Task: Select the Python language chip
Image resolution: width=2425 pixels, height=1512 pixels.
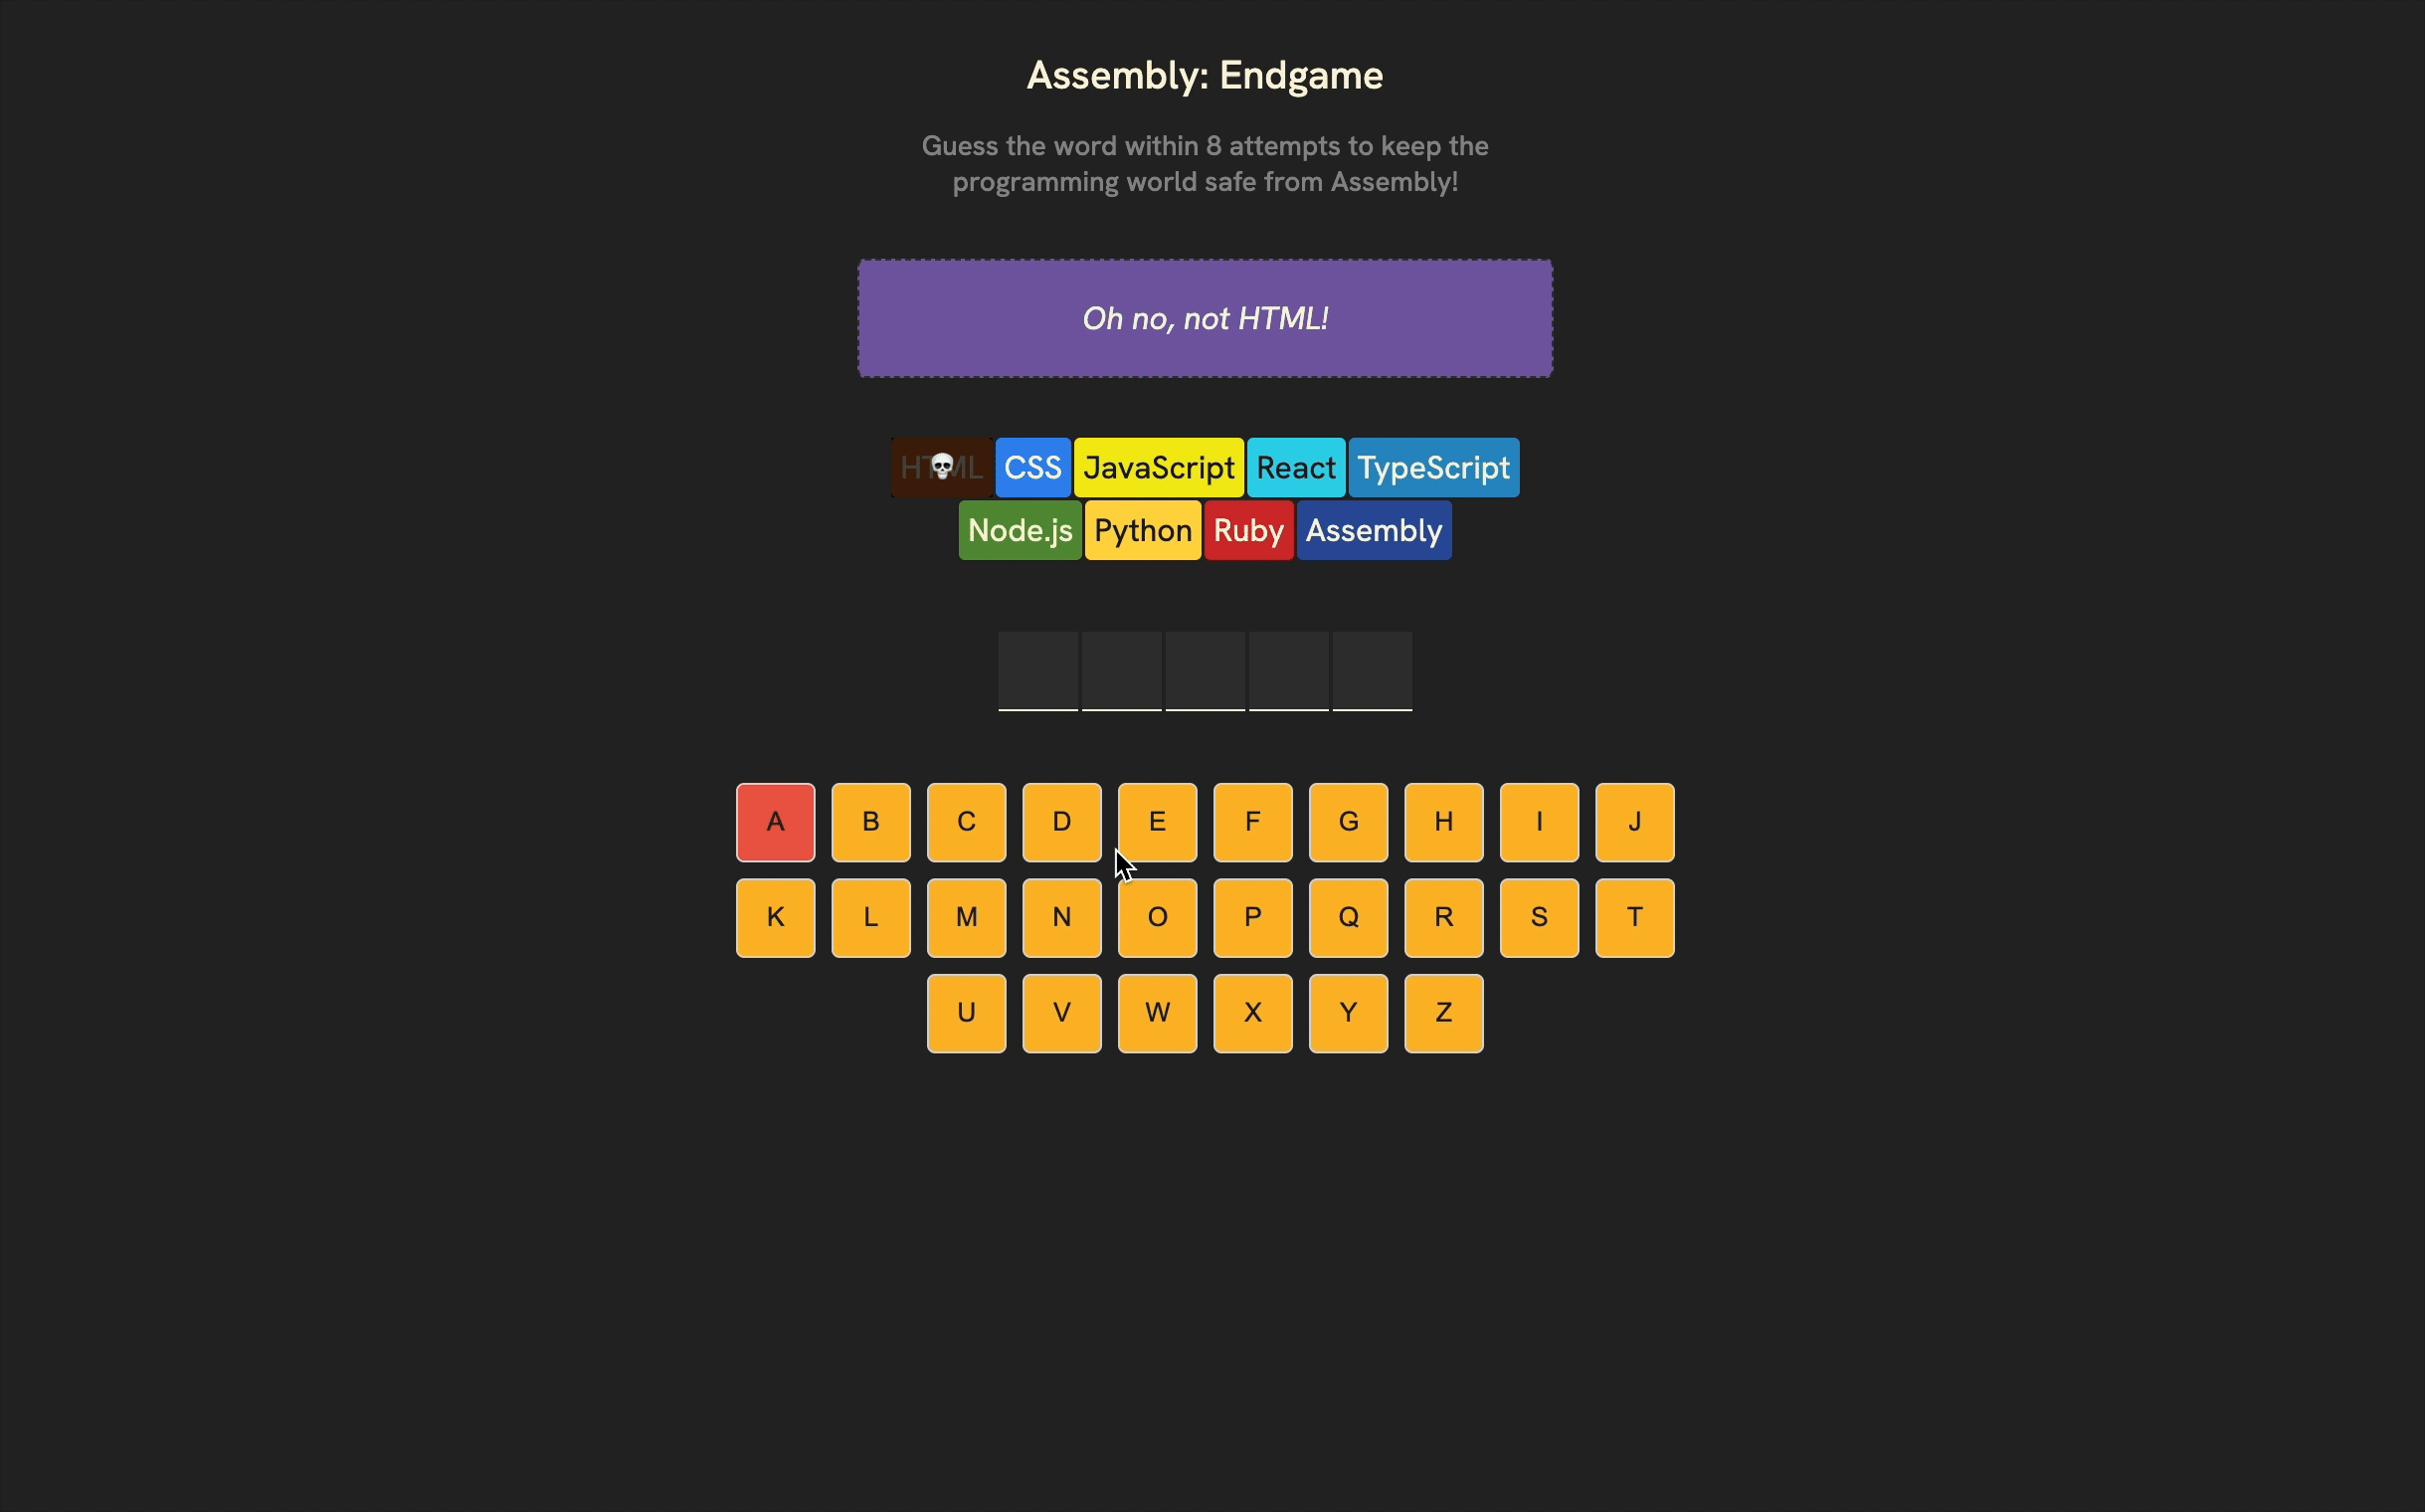Action: click(x=1142, y=531)
